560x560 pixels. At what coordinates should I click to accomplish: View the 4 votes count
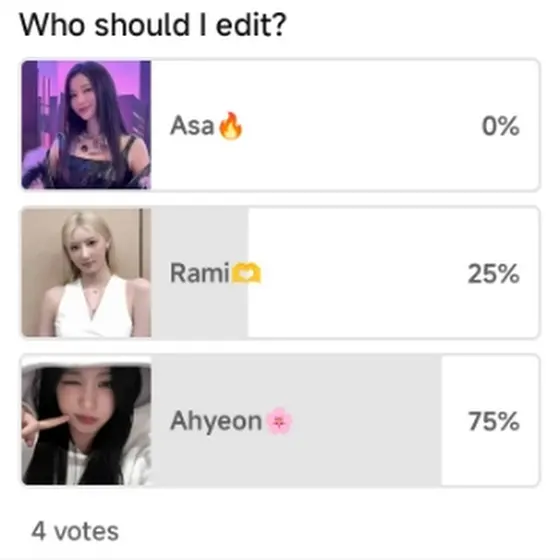coord(75,531)
